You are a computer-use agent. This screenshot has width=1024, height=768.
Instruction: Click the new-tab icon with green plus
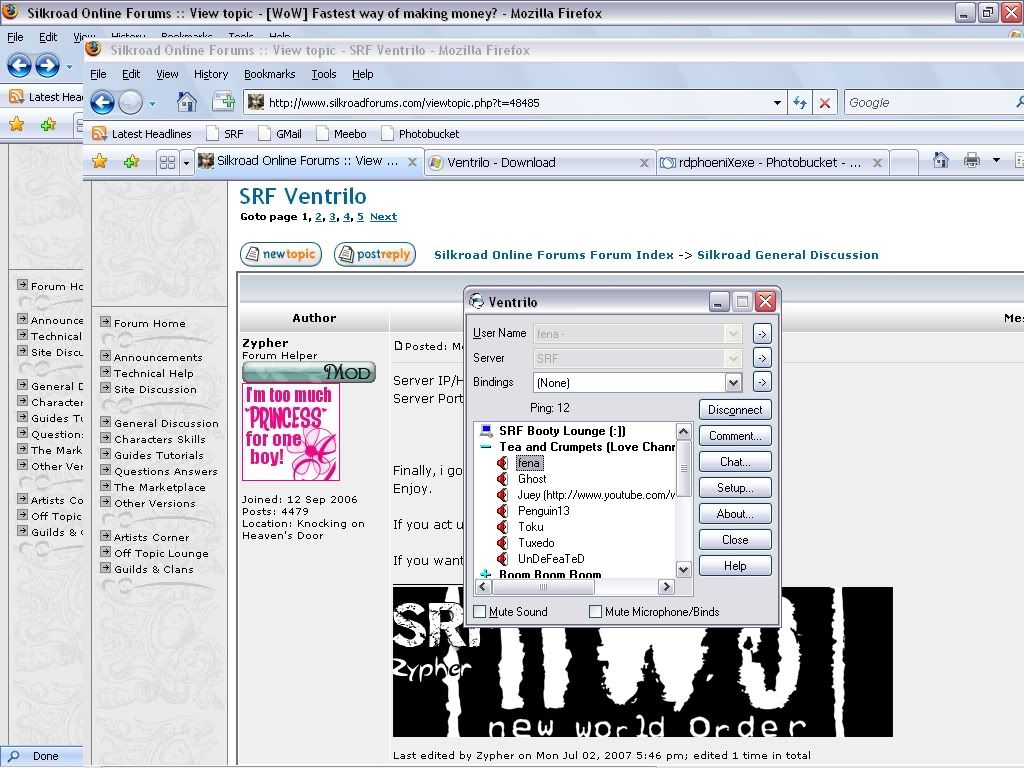(x=223, y=102)
